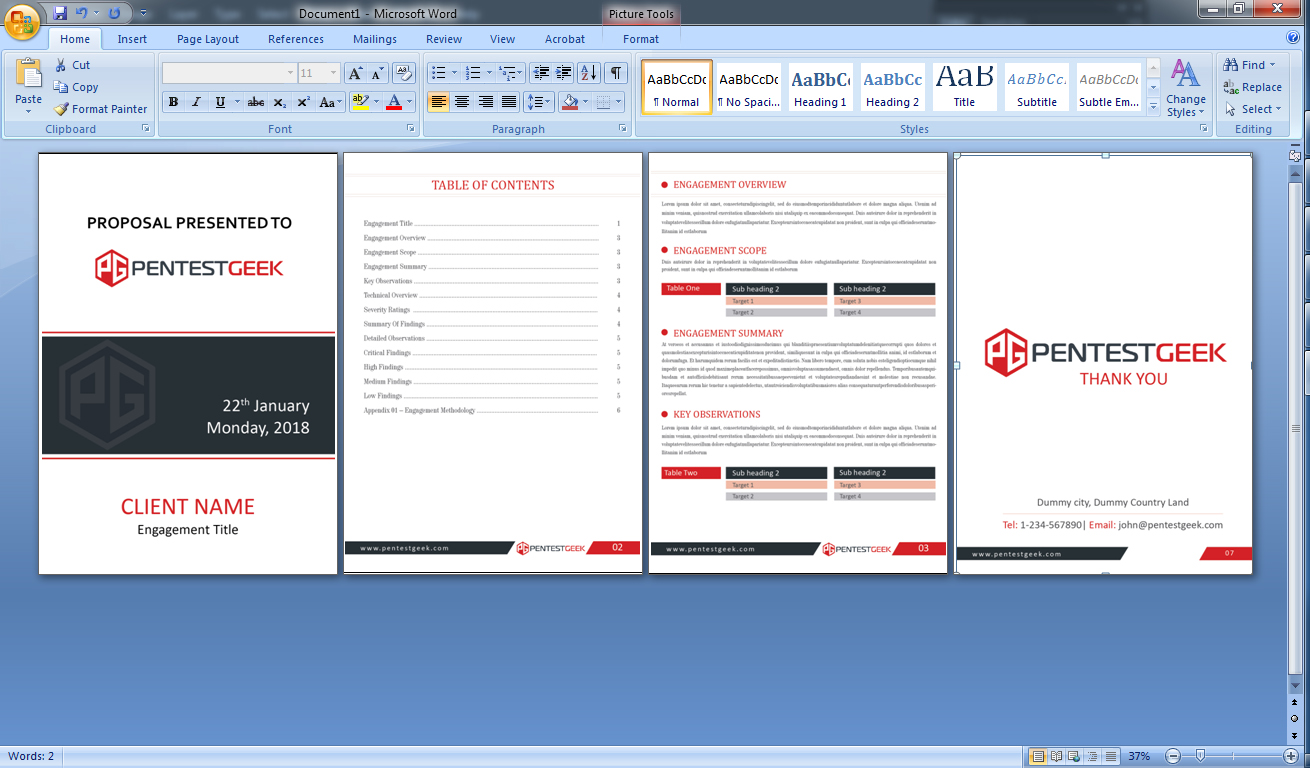Click the Format Painter brush icon

tap(61, 109)
